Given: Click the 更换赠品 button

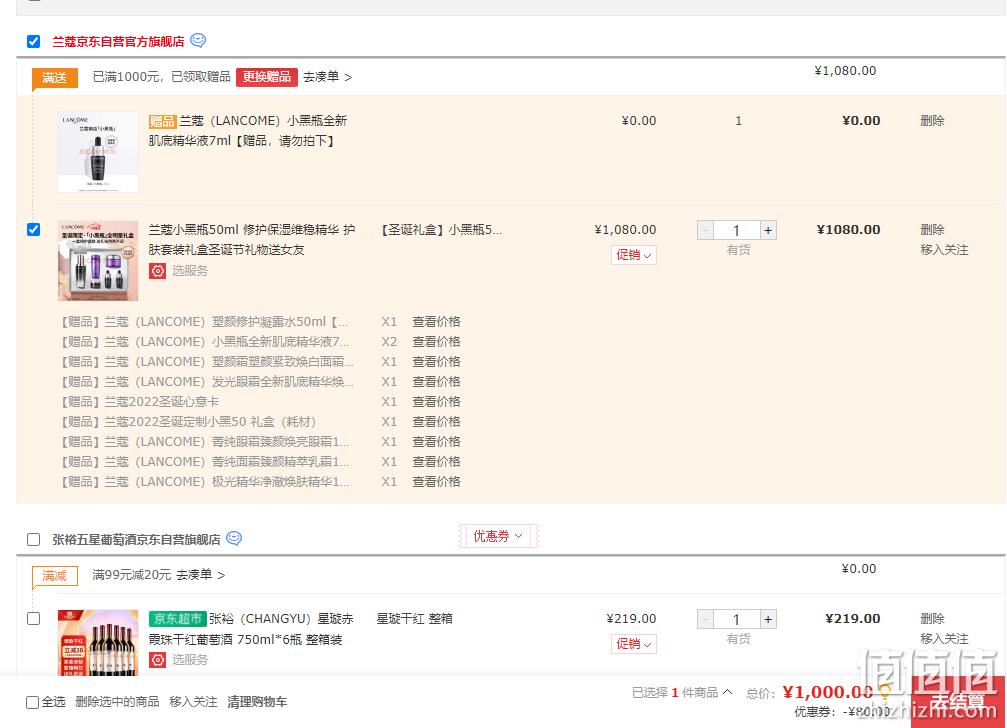Looking at the screenshot, I should pyautogui.click(x=267, y=76).
